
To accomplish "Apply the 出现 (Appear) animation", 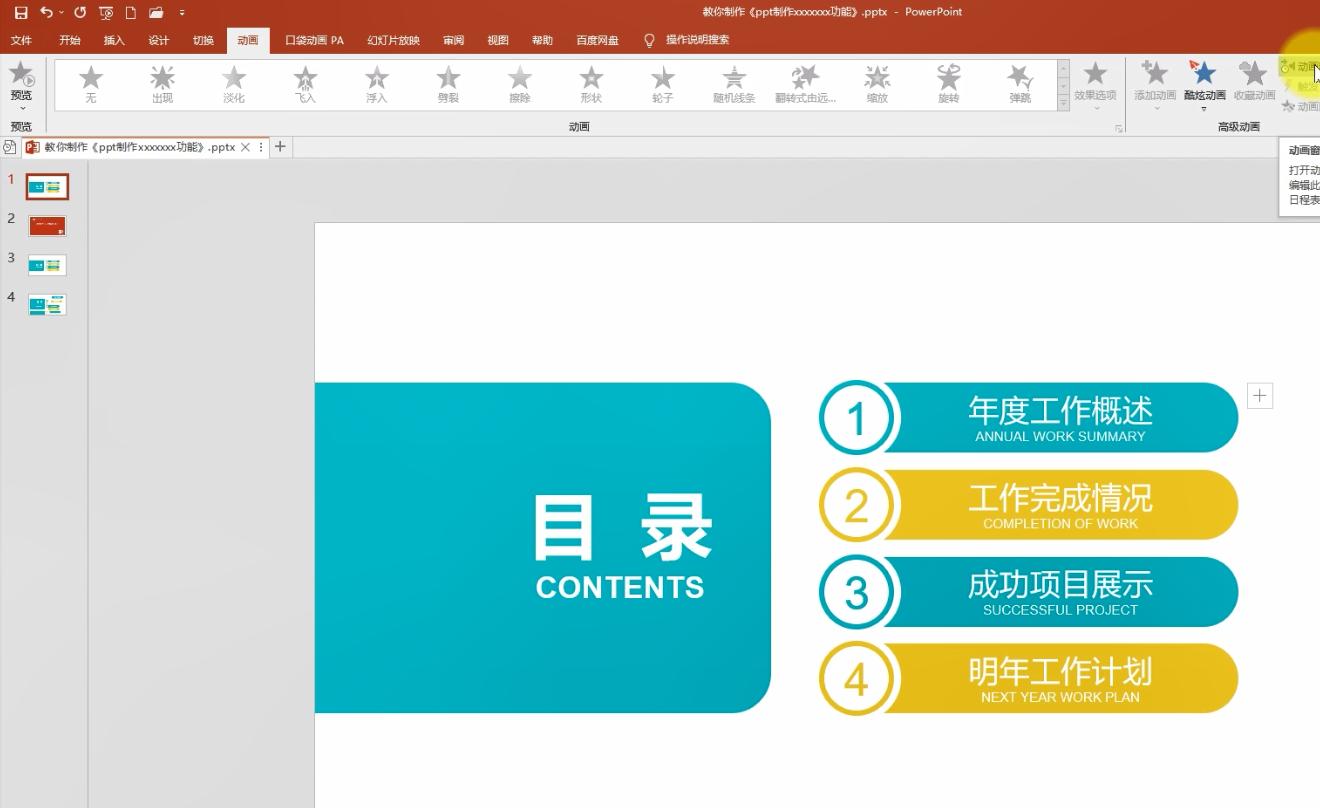I will tap(161, 83).
